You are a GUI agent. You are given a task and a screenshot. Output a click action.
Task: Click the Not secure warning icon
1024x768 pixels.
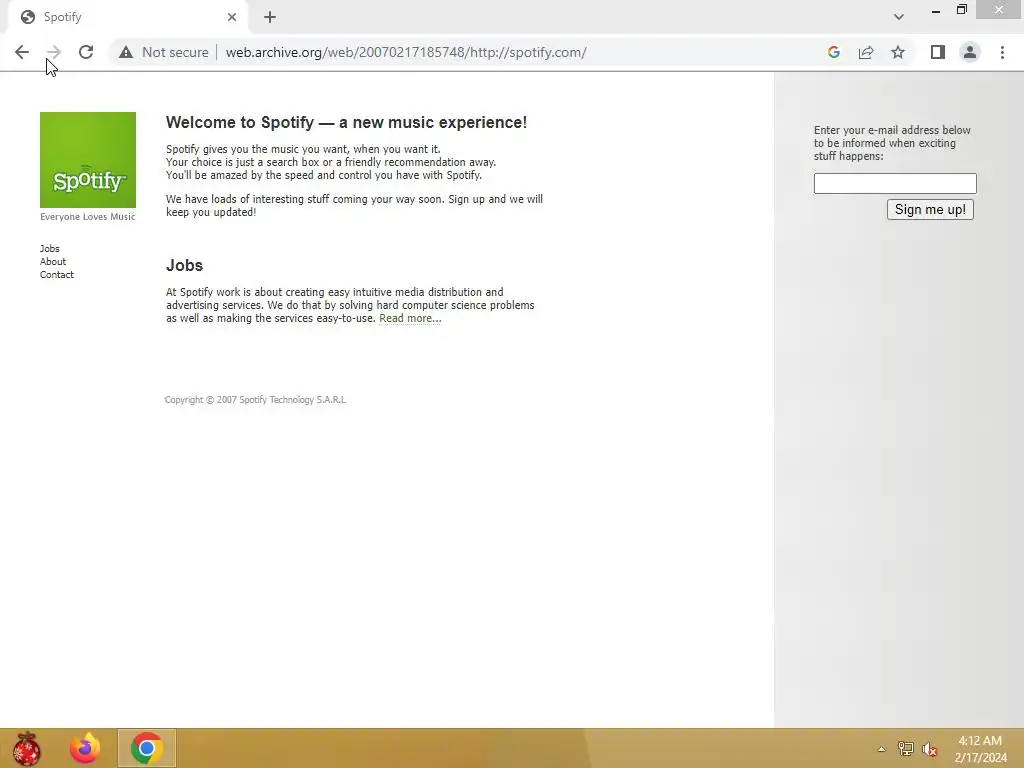pyautogui.click(x=126, y=52)
